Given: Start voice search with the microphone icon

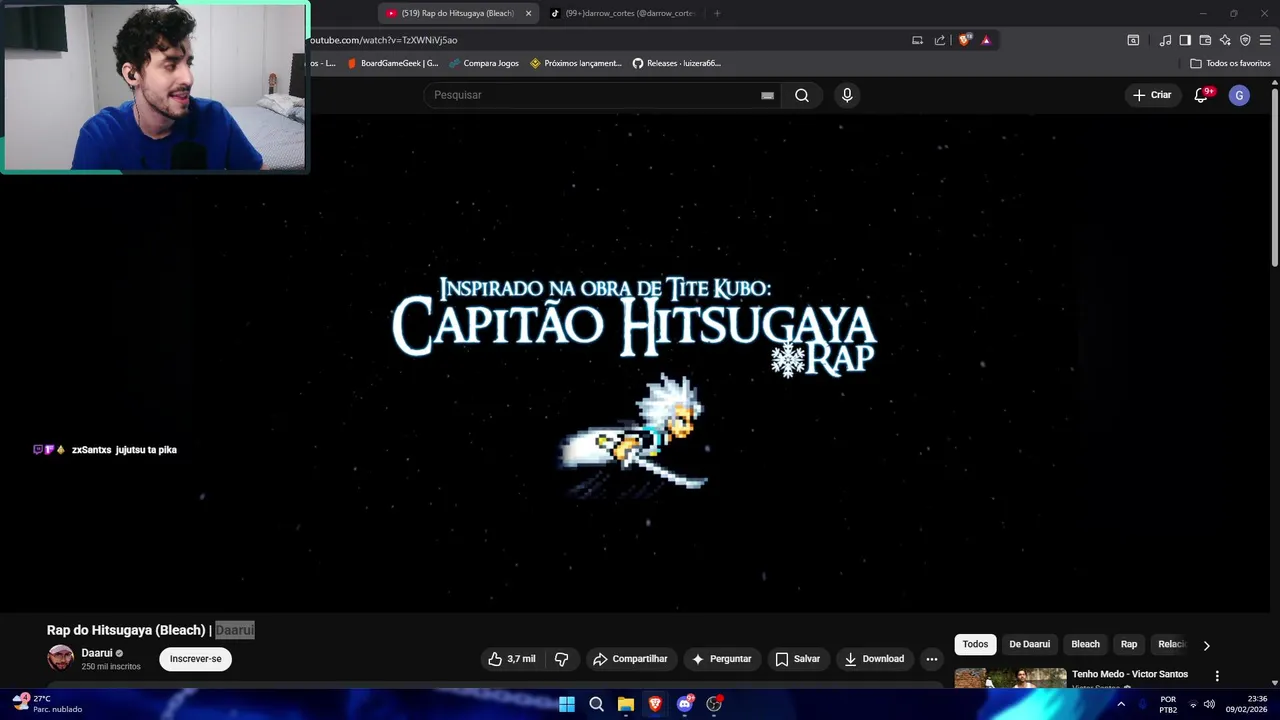Looking at the screenshot, I should [x=847, y=95].
